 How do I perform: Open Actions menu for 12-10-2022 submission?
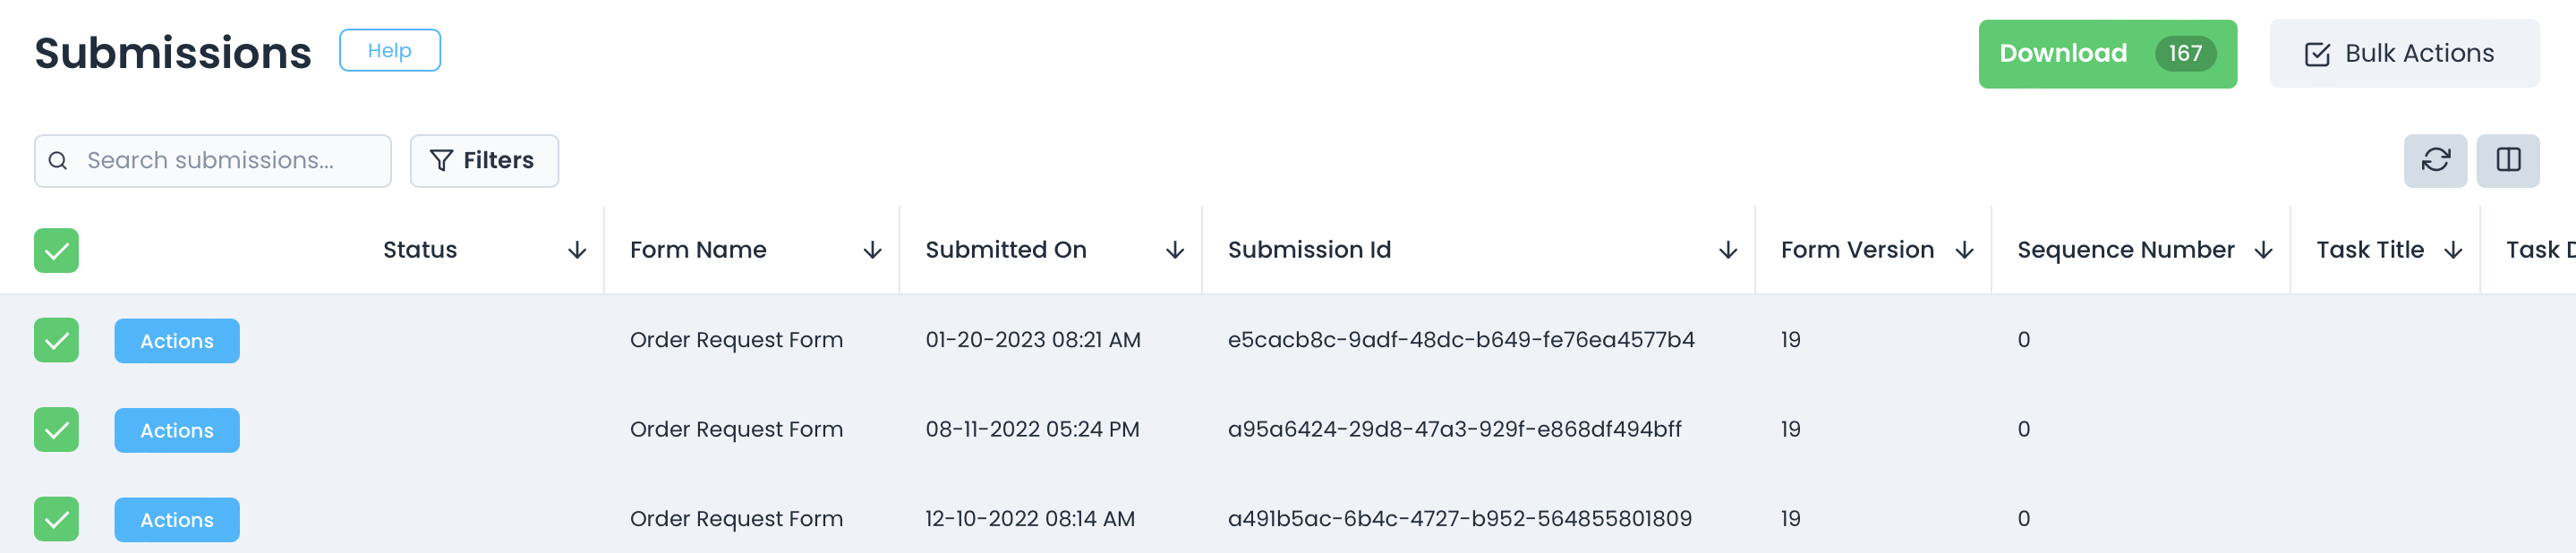point(177,520)
